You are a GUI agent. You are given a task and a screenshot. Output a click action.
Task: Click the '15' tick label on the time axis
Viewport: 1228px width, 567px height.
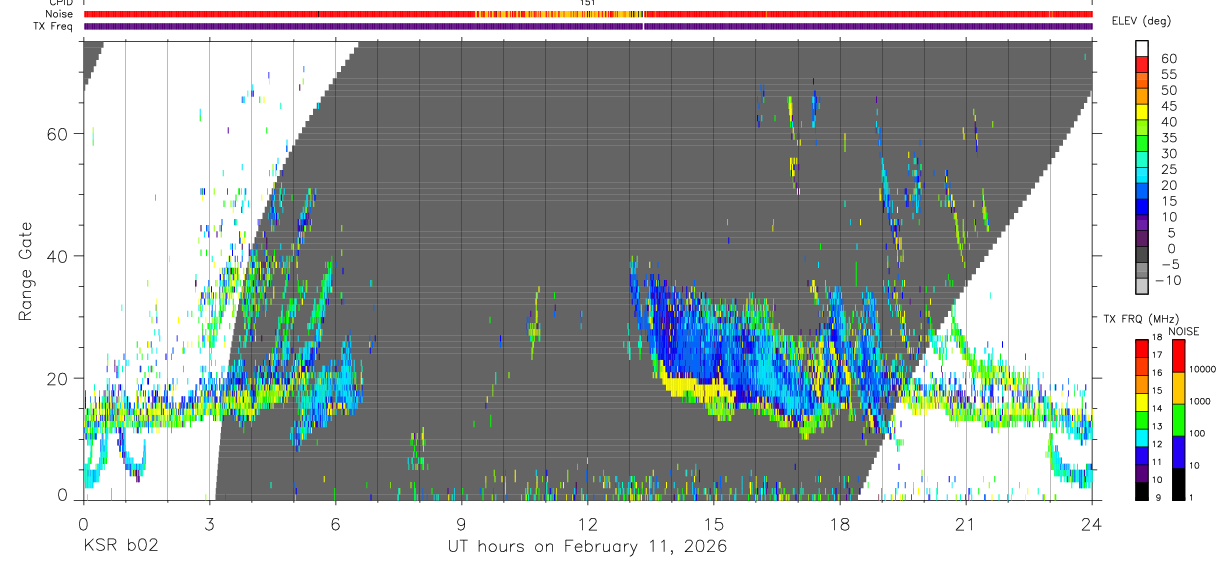pyautogui.click(x=714, y=523)
